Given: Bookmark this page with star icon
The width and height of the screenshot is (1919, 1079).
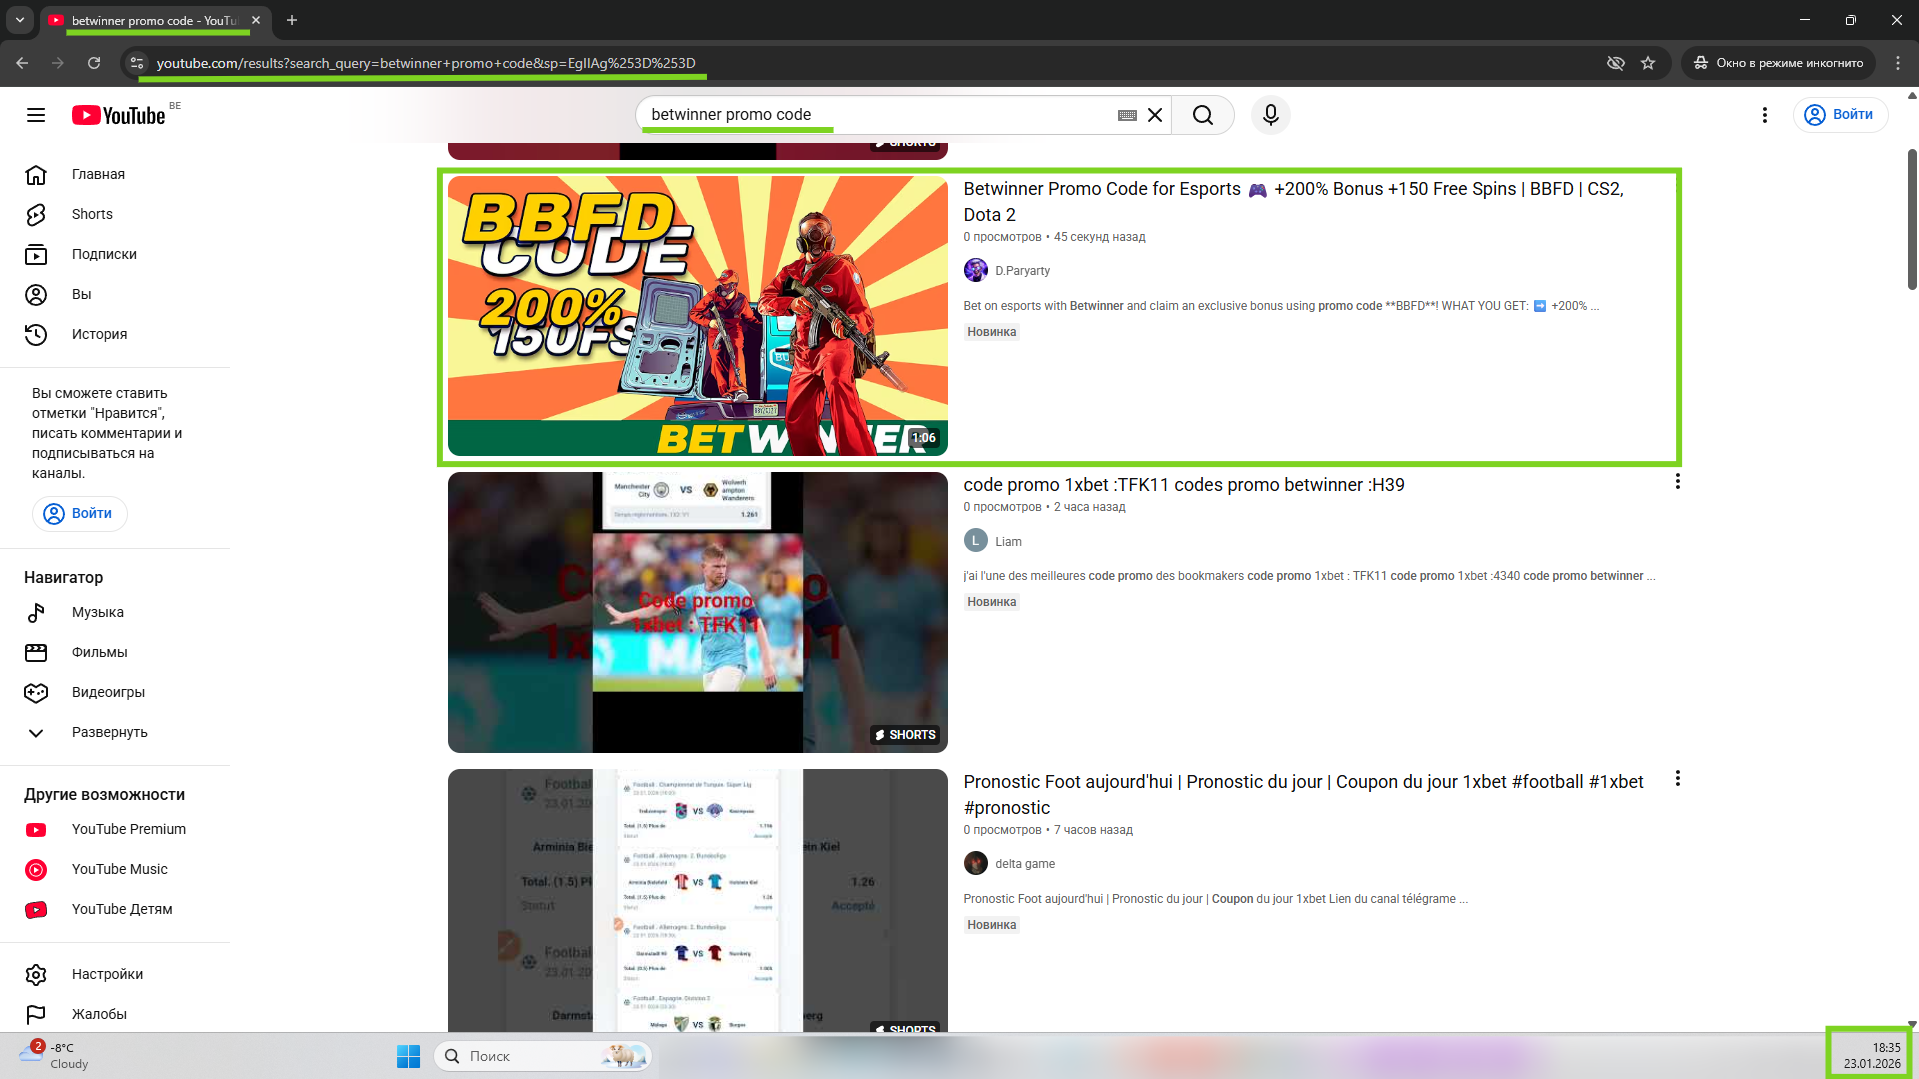Looking at the screenshot, I should click(1648, 63).
